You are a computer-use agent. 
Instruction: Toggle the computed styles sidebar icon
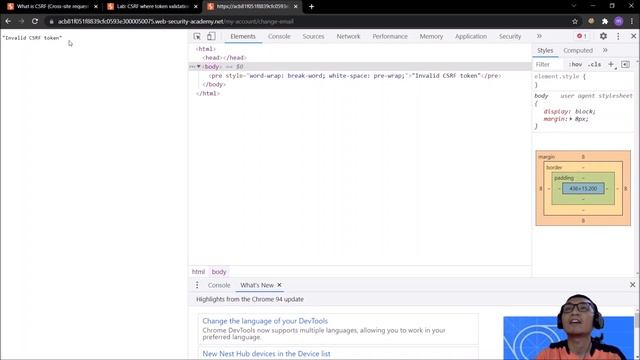click(x=625, y=64)
